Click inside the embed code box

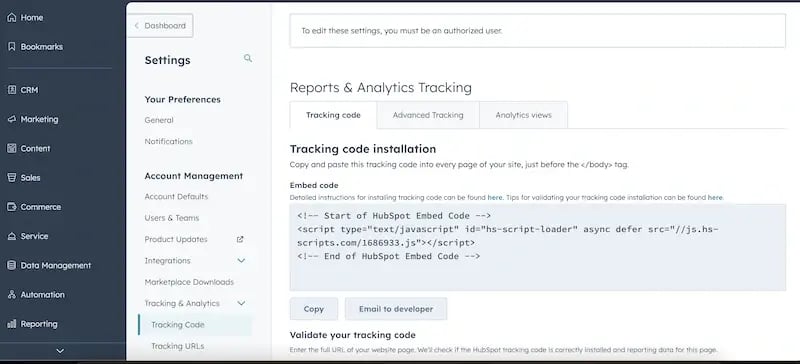[x=538, y=248]
